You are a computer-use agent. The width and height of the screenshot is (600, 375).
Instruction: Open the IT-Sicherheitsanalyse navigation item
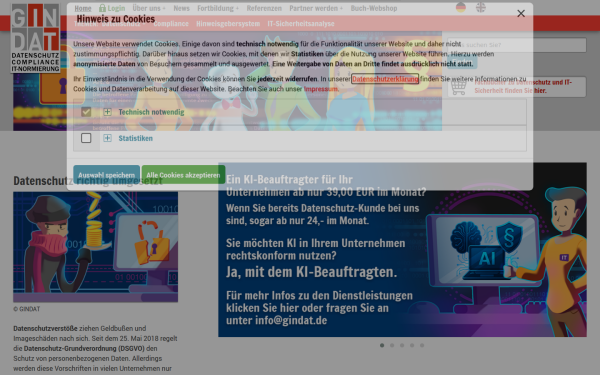[301, 24]
